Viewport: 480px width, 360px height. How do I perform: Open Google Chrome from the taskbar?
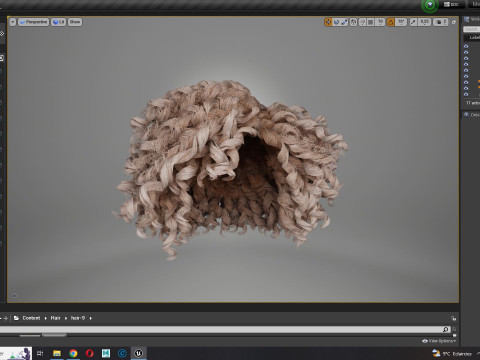pos(73,353)
